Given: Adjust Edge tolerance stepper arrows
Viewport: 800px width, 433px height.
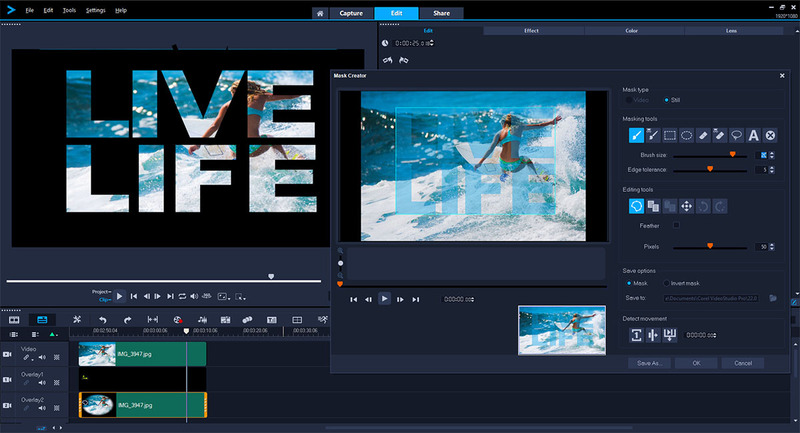Looking at the screenshot, I should 771,170.
